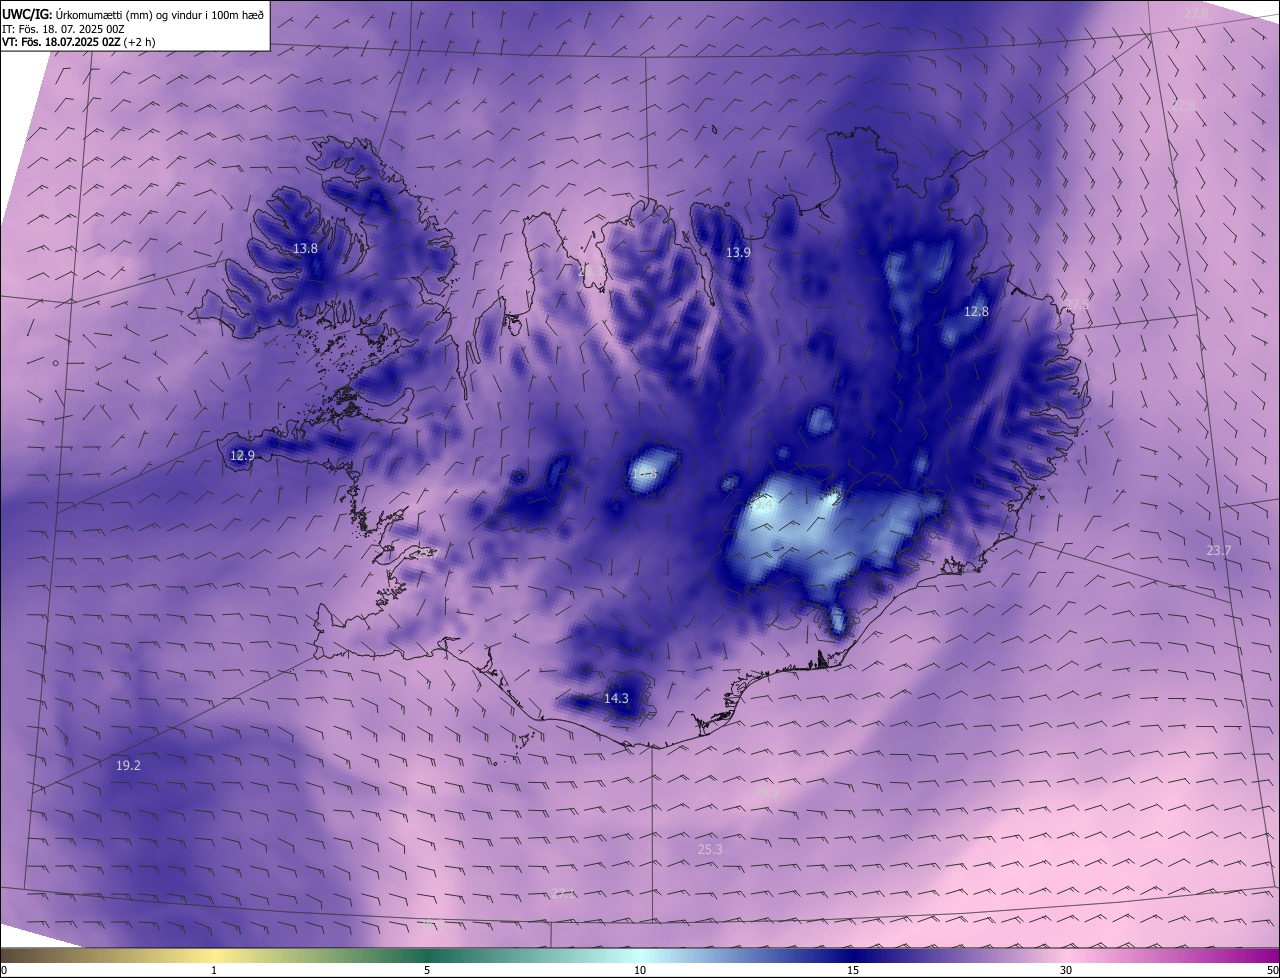The width and height of the screenshot is (1280, 978).
Task: Select the 14.3 value label
Action: tap(616, 698)
